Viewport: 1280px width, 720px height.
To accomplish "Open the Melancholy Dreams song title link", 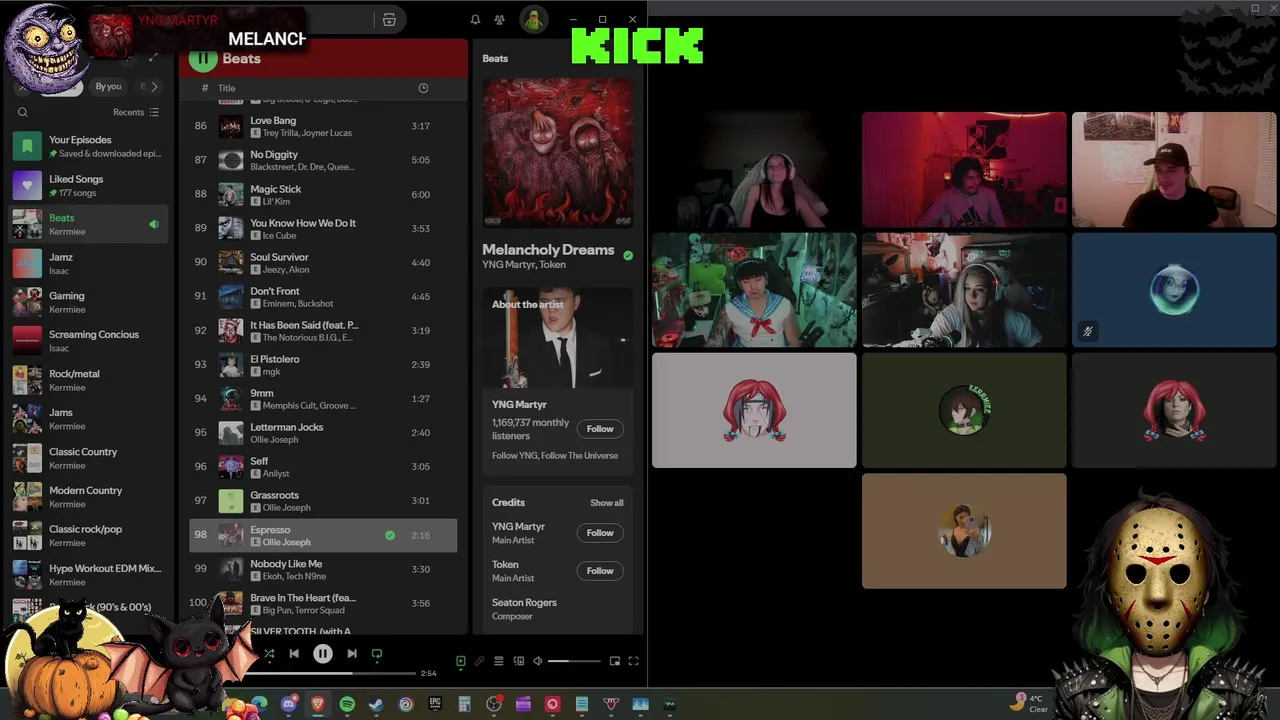I will pos(548,250).
